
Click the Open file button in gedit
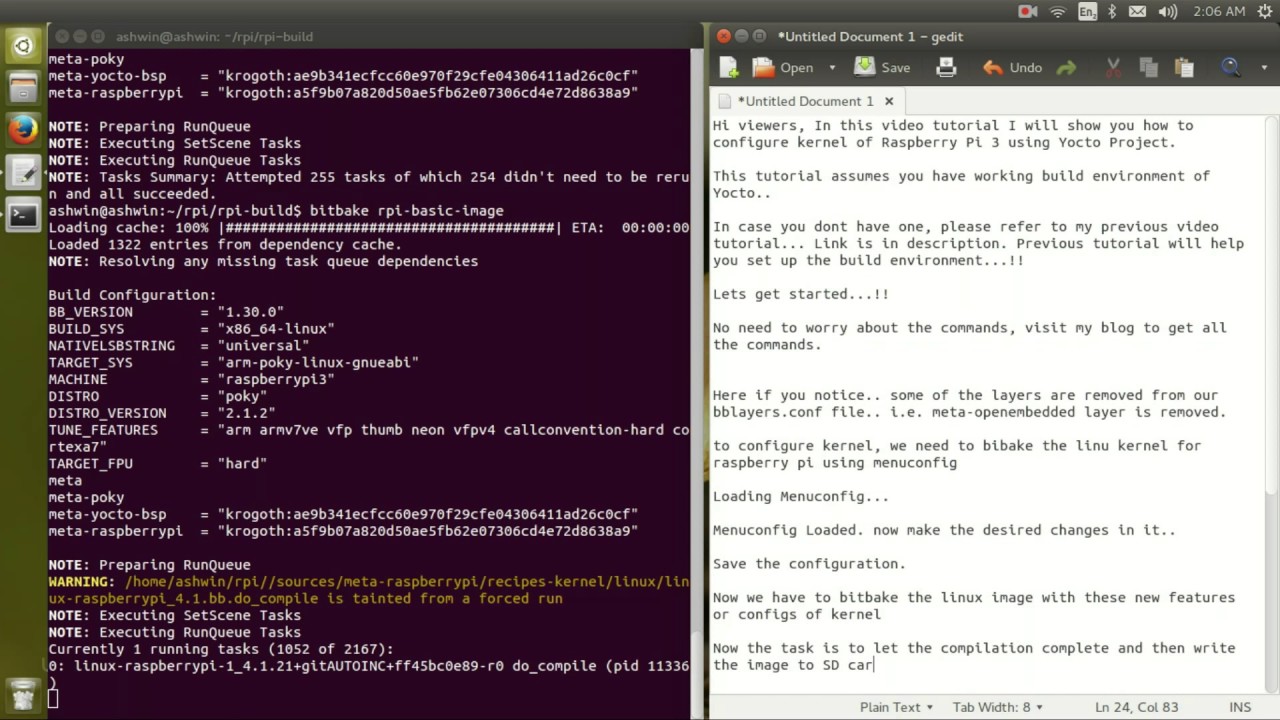coord(783,67)
